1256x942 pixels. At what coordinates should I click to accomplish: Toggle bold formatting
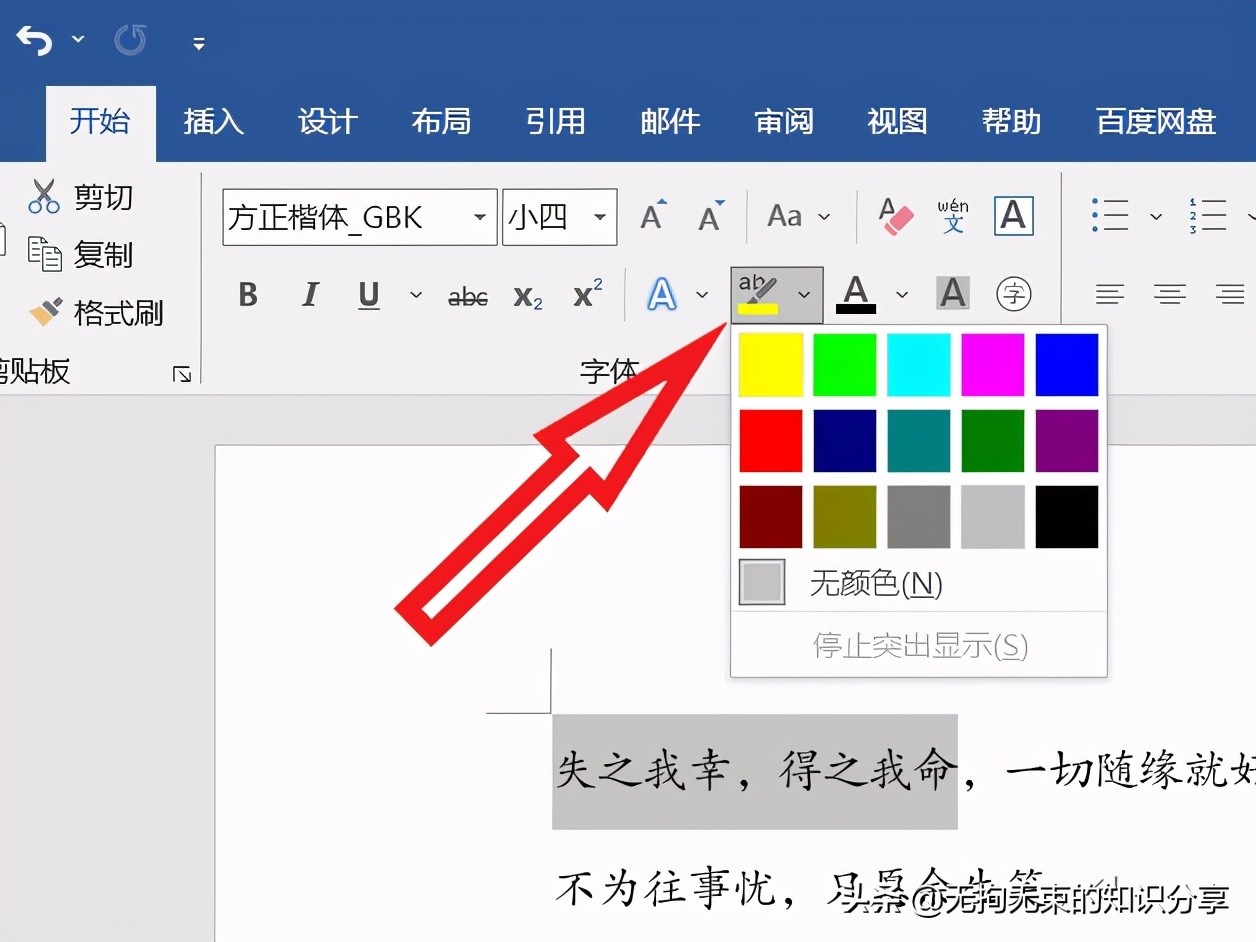247,295
